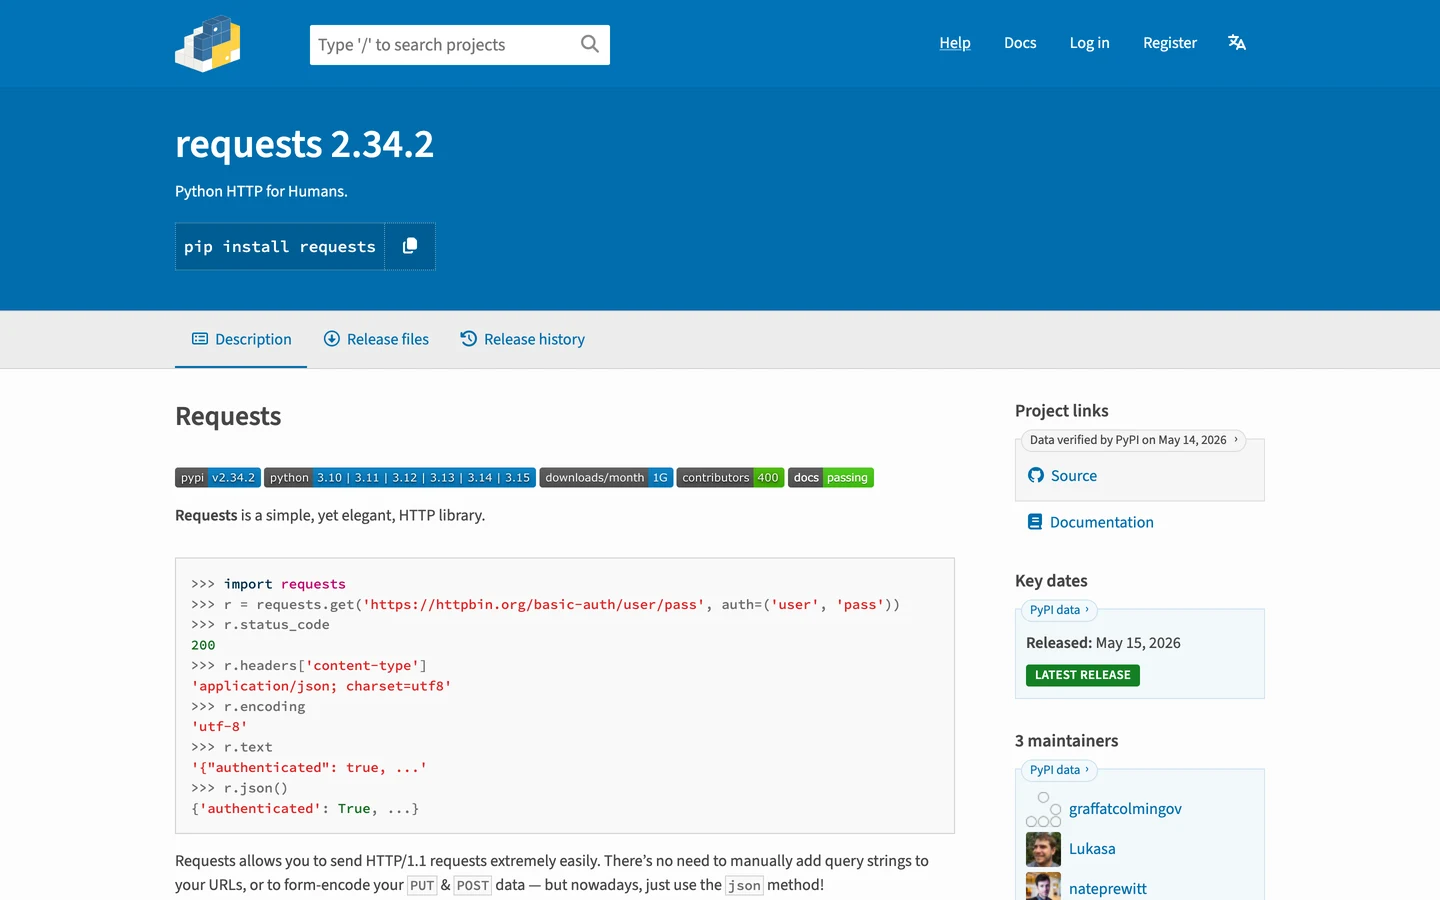Click the docs passing badge
Screen dimensions: 1440x900
click(831, 478)
